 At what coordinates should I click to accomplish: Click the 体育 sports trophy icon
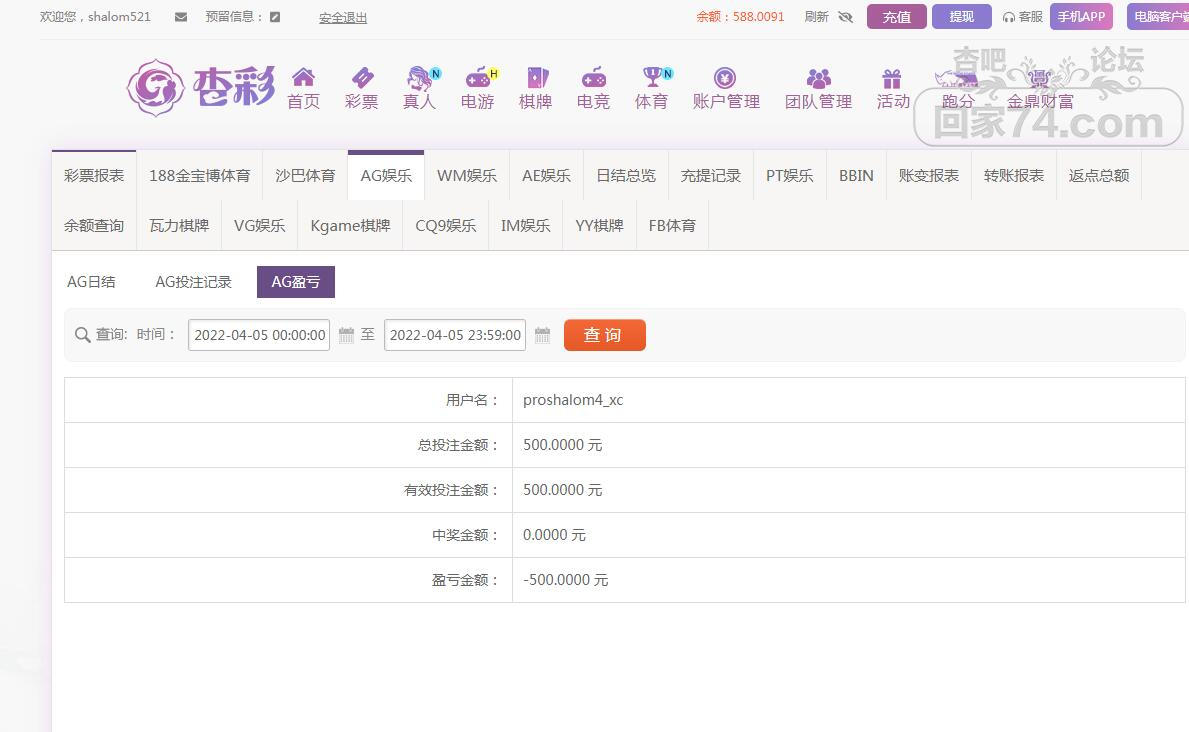(x=652, y=78)
